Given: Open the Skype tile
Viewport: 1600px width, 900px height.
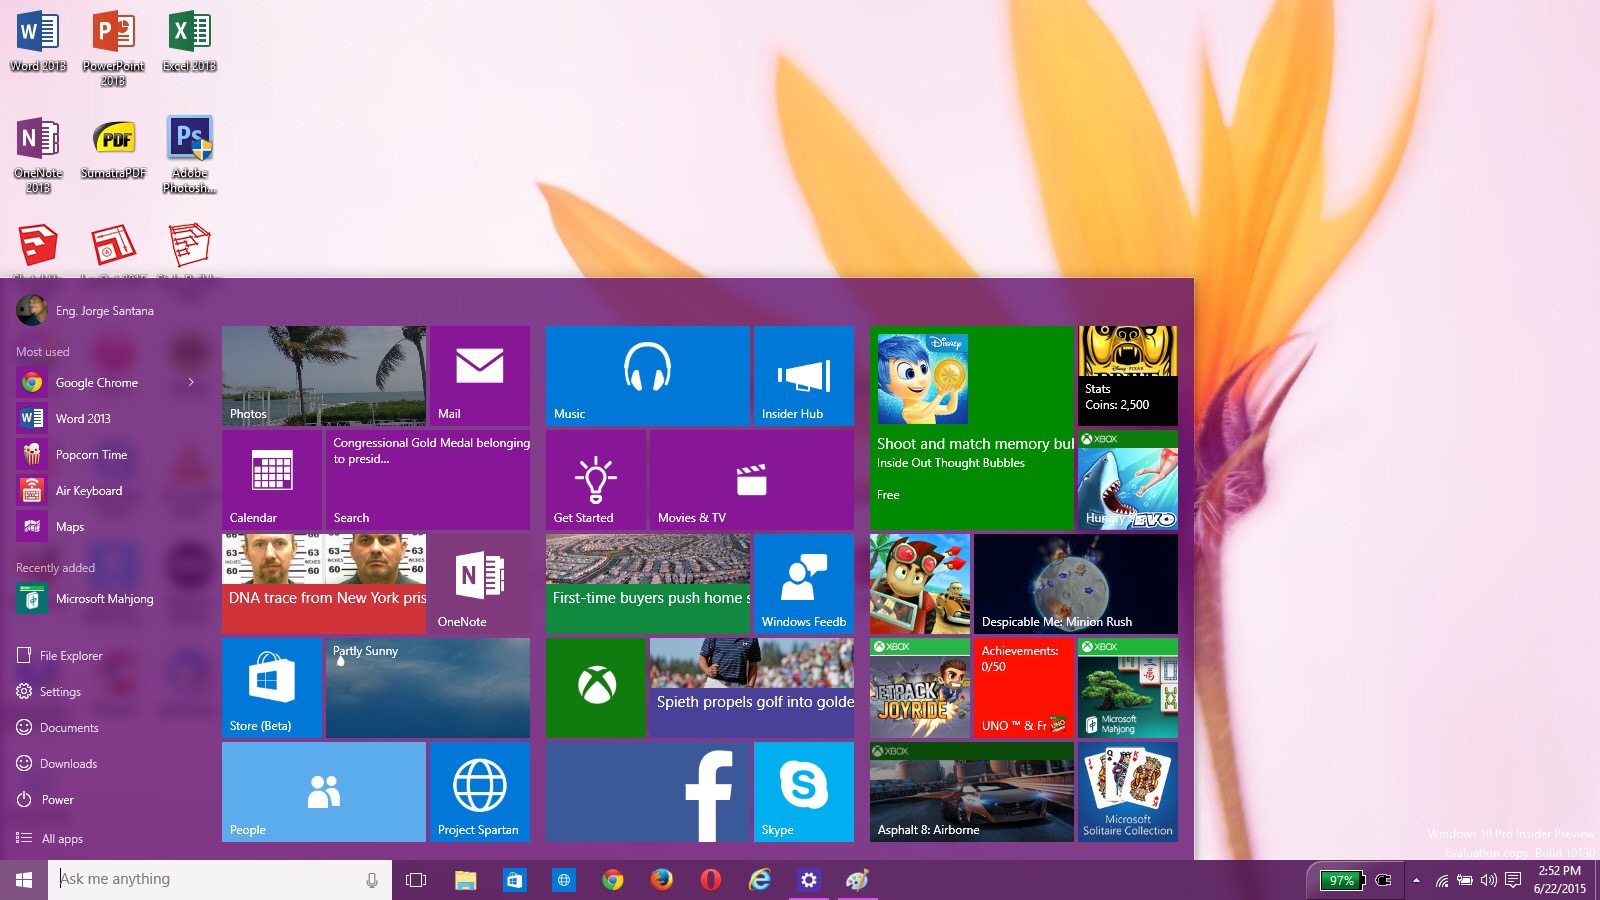Looking at the screenshot, I should pyautogui.click(x=804, y=792).
